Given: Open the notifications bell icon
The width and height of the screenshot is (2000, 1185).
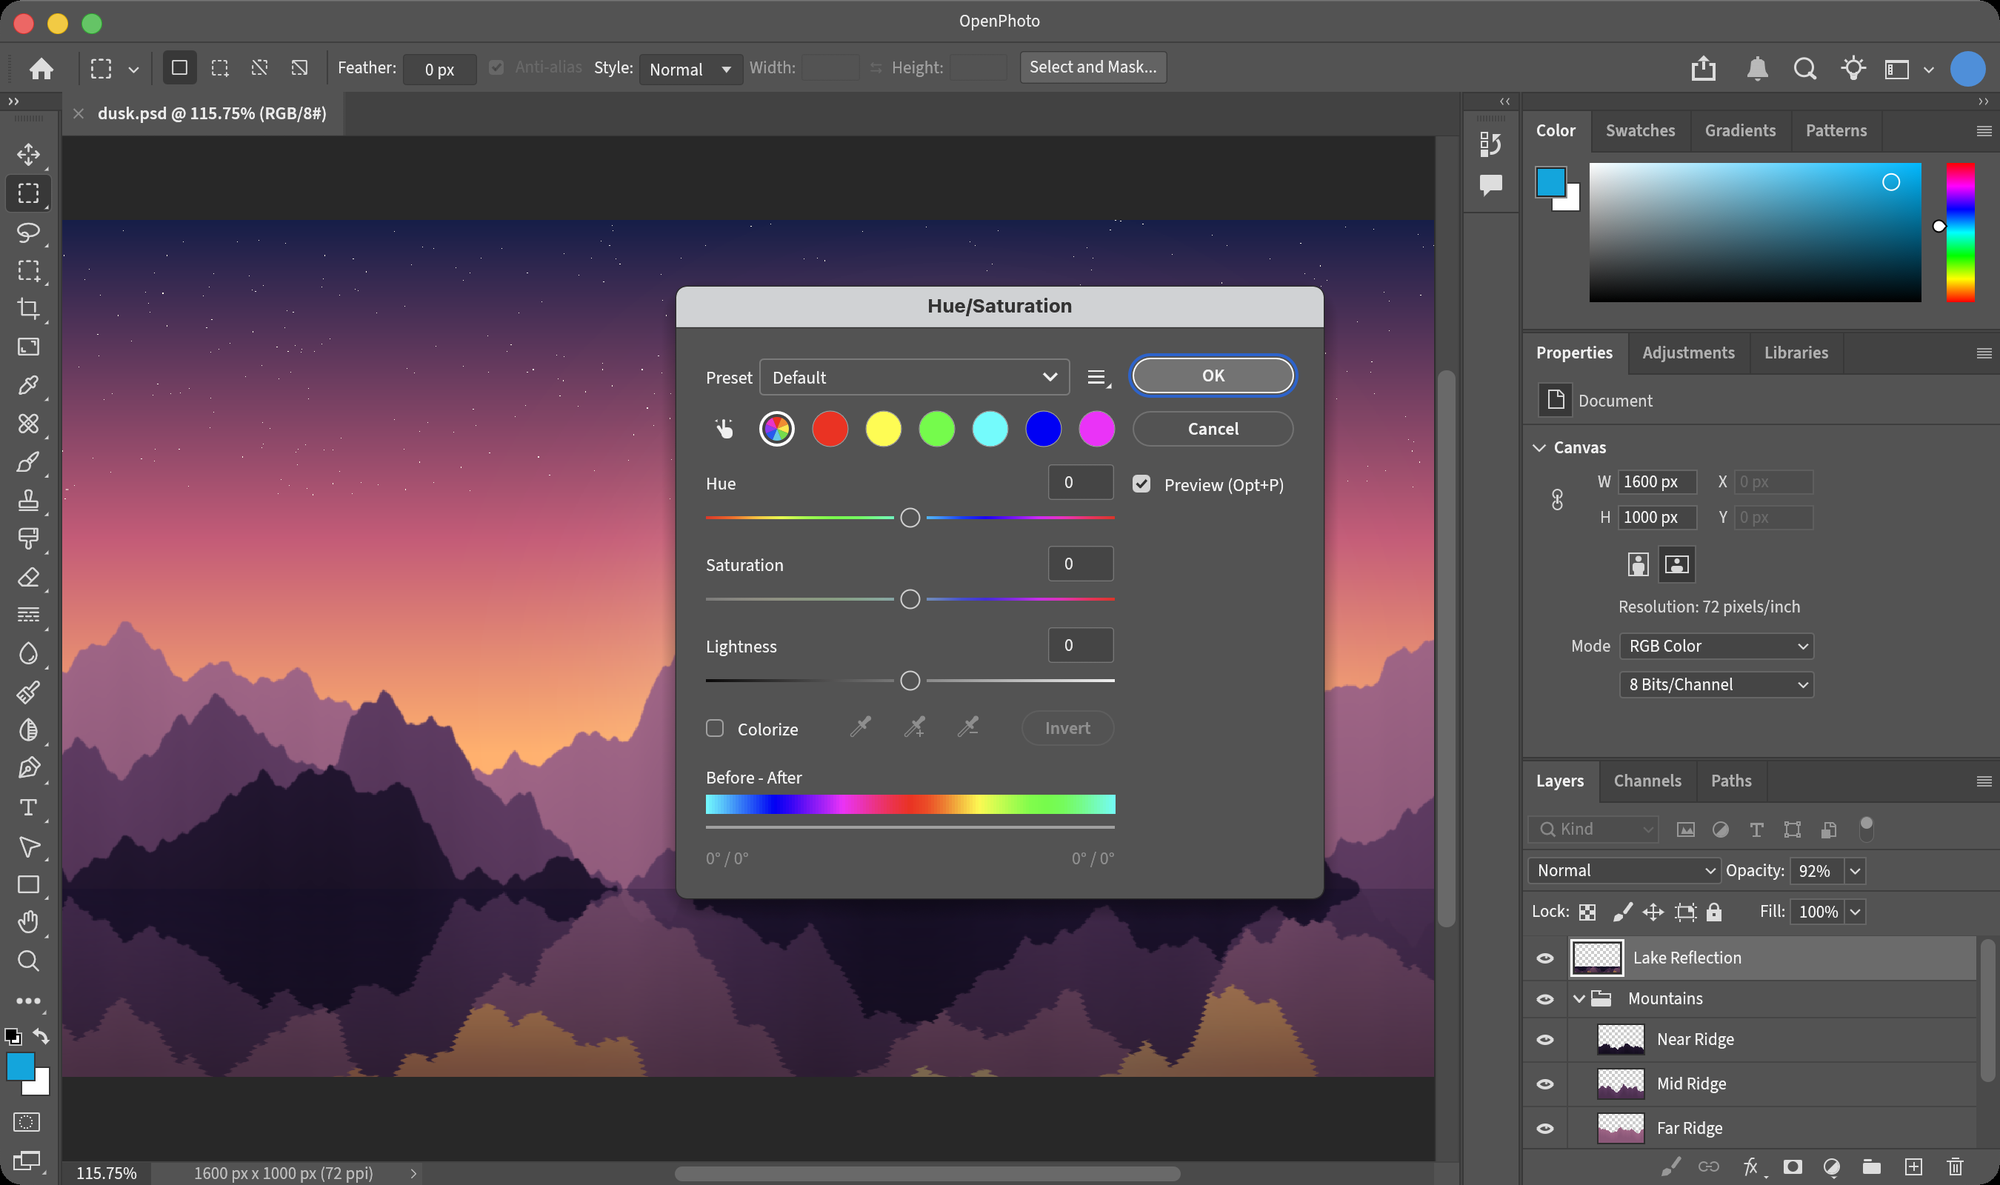Looking at the screenshot, I should 1757,68.
